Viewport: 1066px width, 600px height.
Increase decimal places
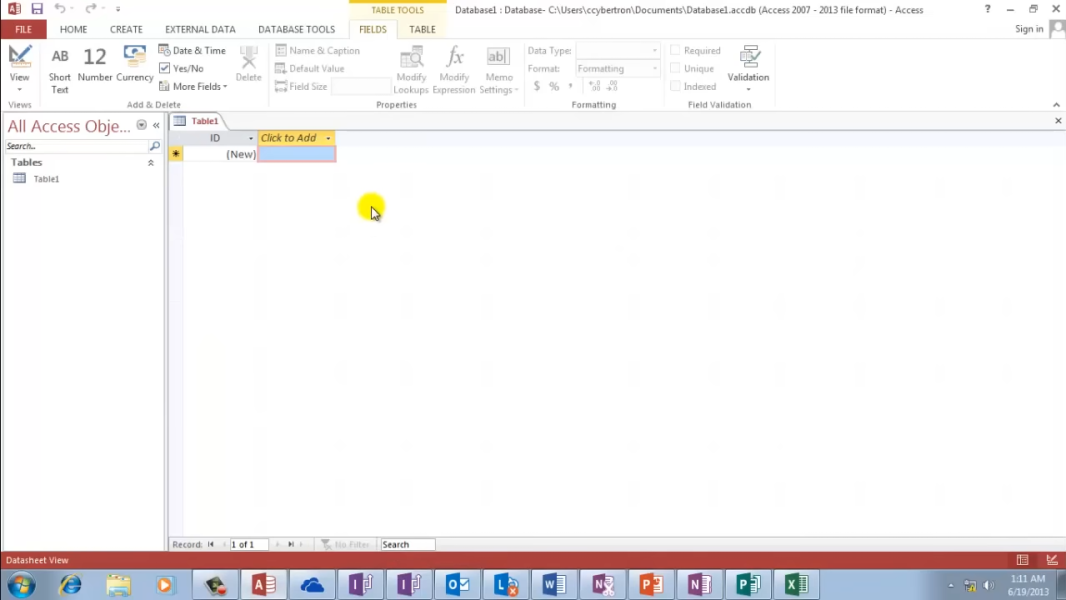point(595,86)
